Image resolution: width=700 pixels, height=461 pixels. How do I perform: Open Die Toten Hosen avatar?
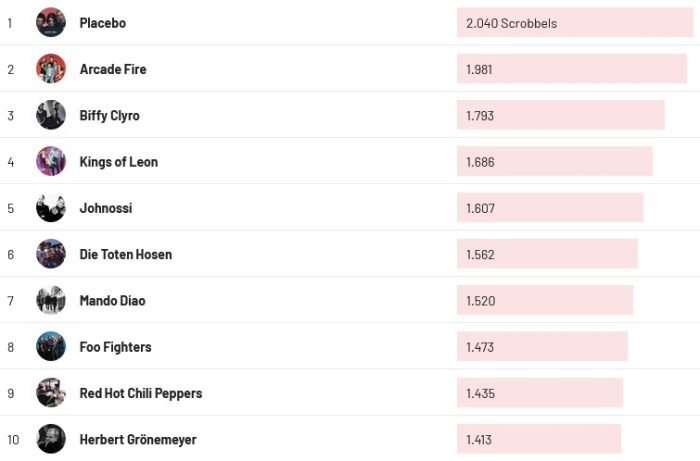51,254
